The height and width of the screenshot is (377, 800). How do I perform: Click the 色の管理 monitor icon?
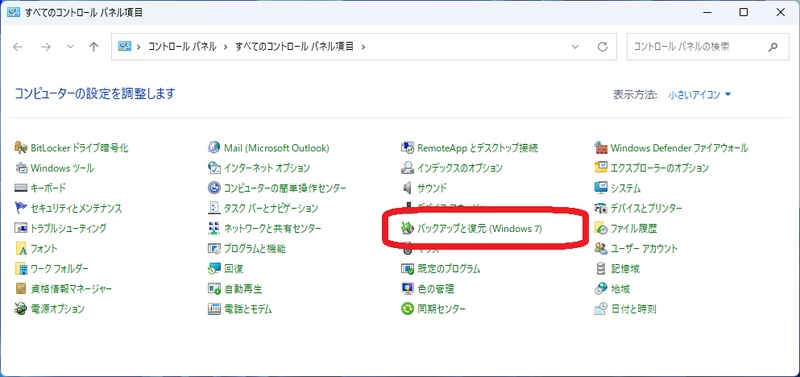[x=407, y=289]
